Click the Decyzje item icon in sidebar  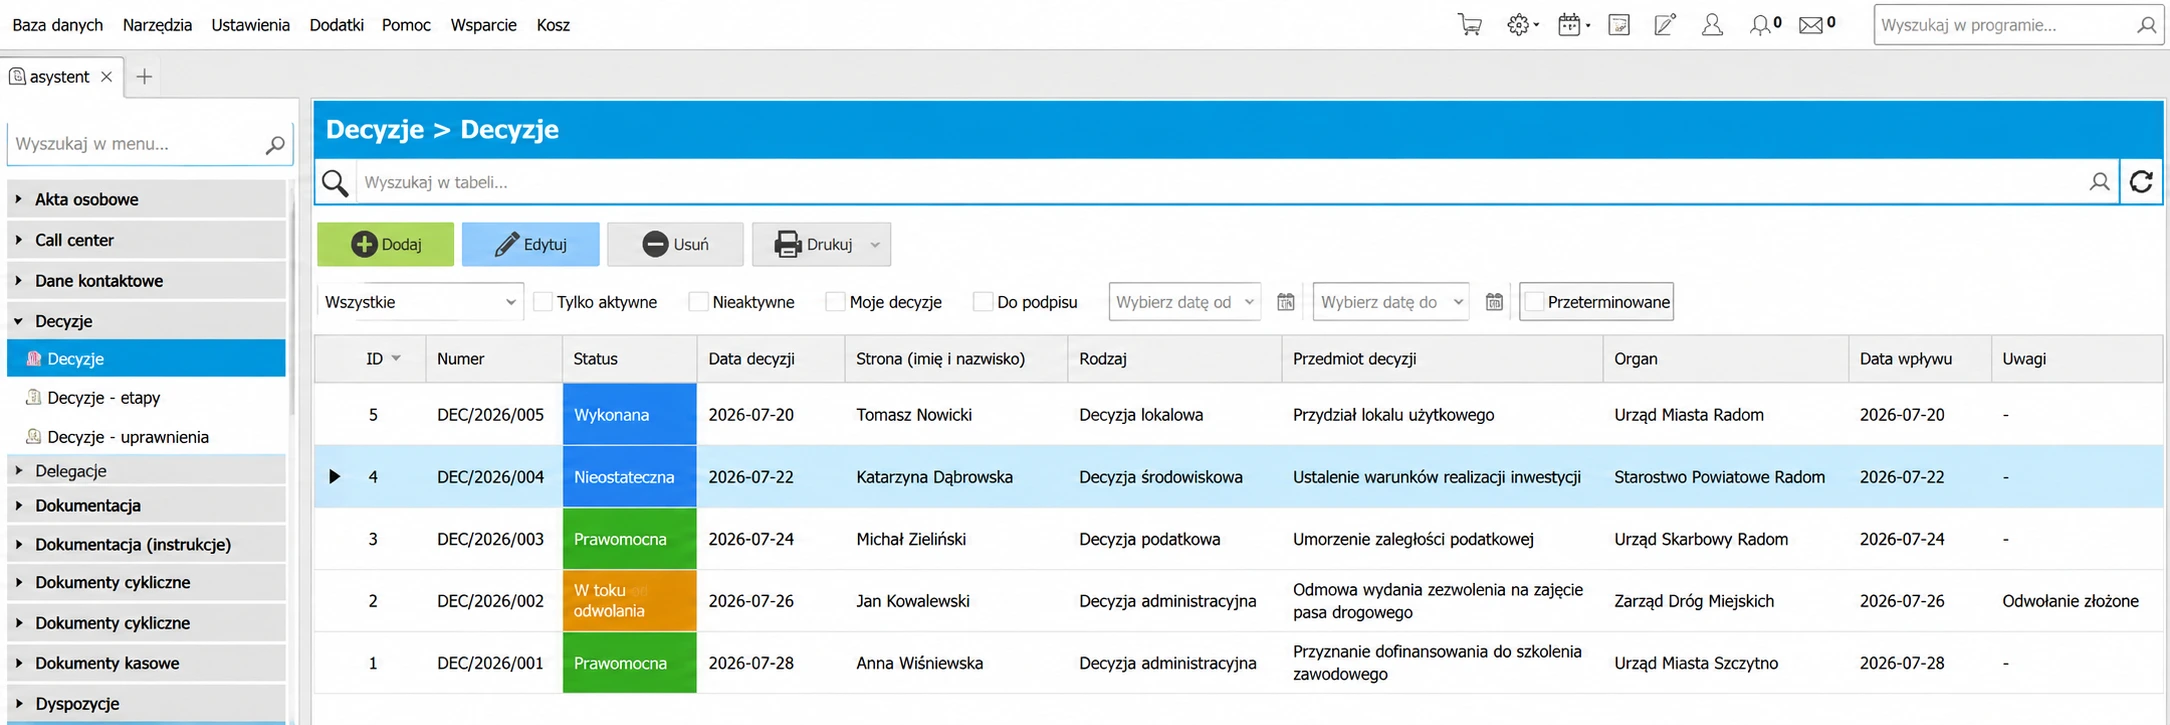[x=34, y=359]
